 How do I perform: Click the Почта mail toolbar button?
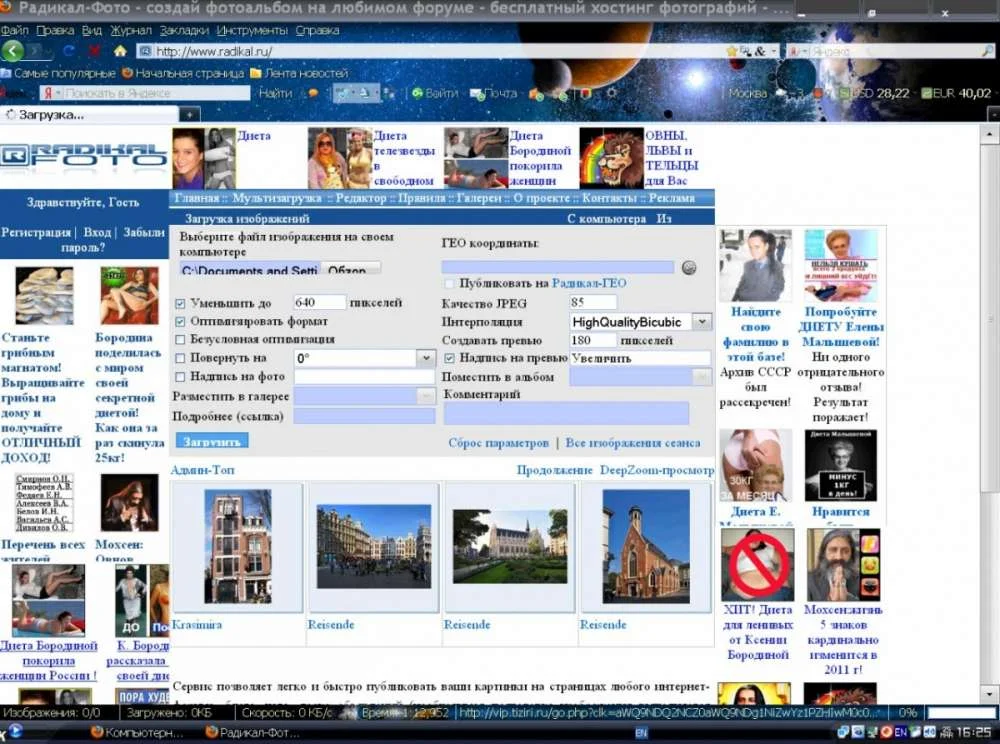pos(494,93)
